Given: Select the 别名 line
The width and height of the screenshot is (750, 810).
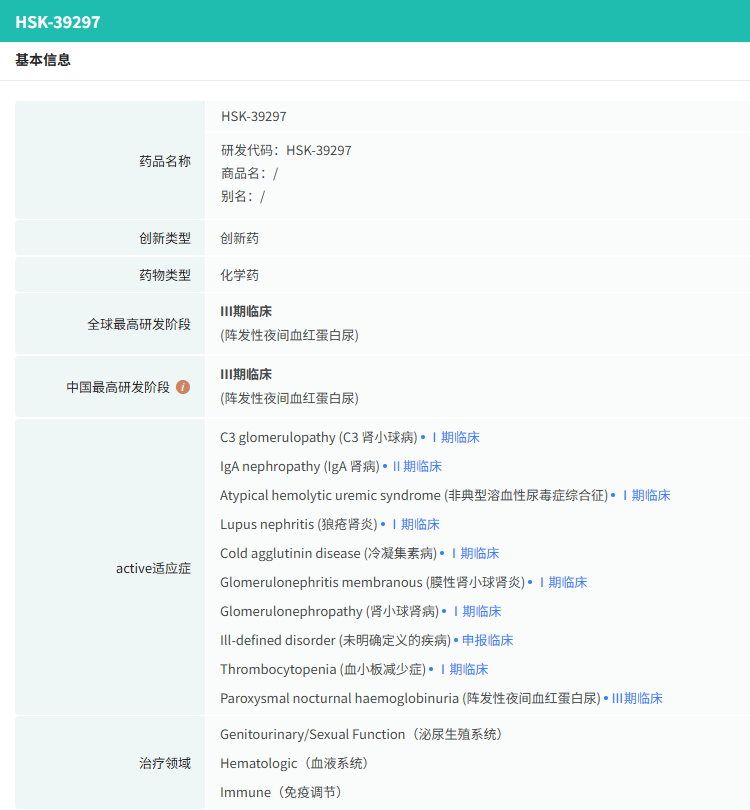Looking at the screenshot, I should click(243, 196).
